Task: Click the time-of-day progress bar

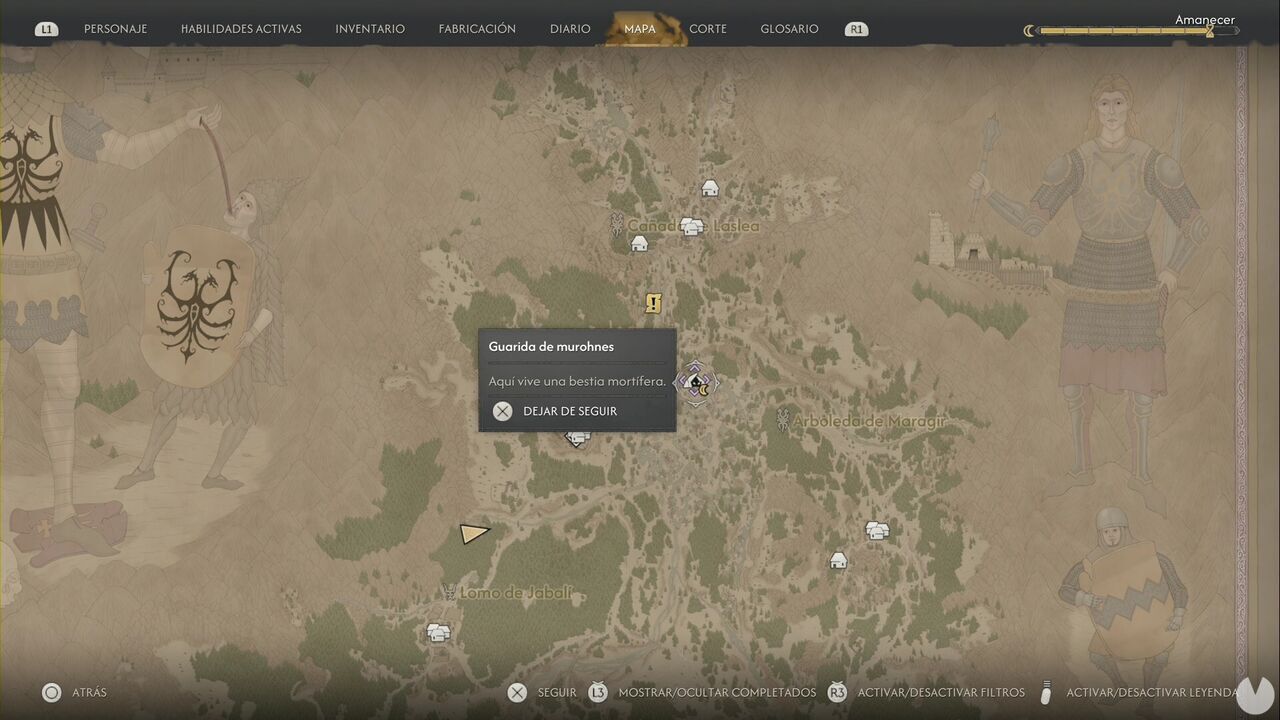Action: [x=1138, y=31]
